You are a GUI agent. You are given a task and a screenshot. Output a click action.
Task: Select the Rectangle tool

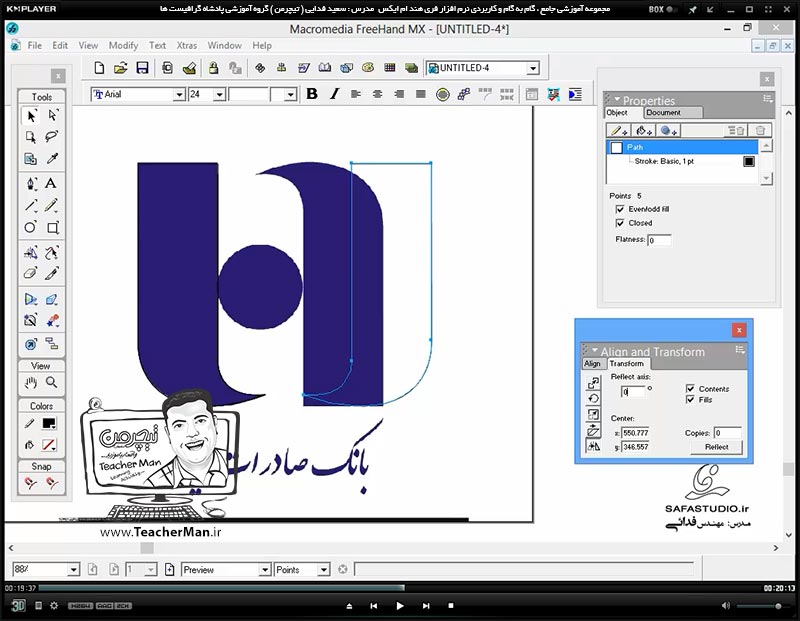point(53,227)
